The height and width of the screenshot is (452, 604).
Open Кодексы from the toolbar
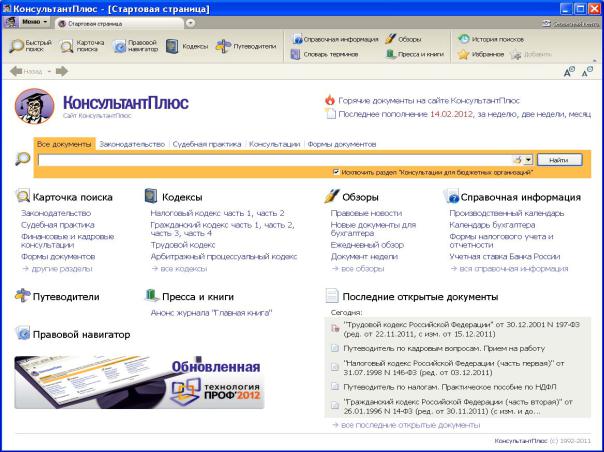pos(187,46)
